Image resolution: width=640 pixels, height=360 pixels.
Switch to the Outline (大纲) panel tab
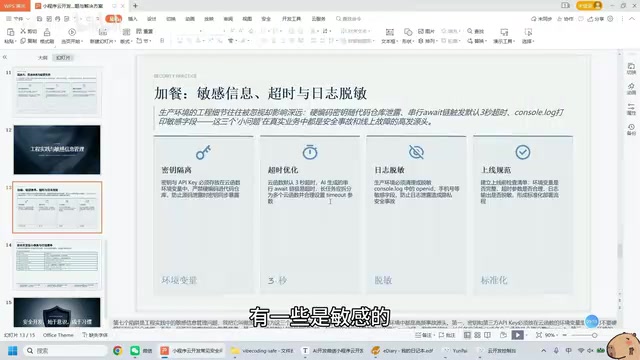[42, 58]
